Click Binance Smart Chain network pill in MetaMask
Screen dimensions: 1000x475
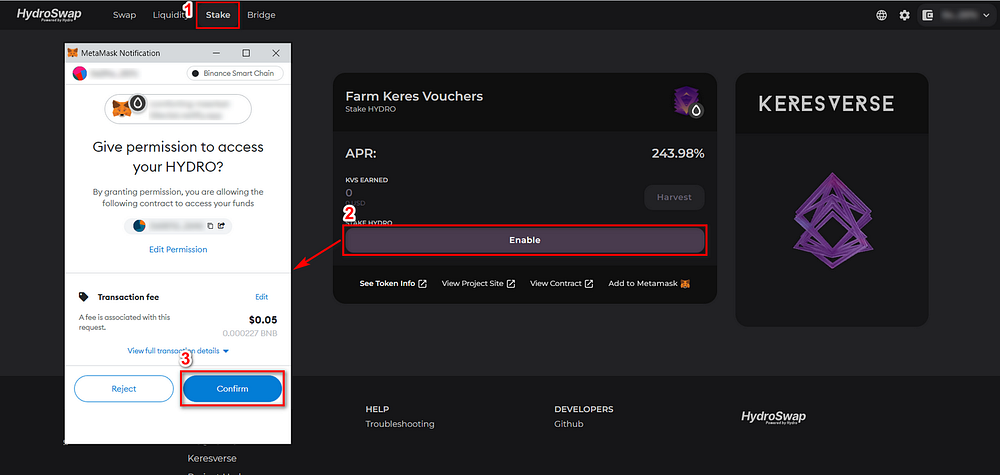coord(235,73)
